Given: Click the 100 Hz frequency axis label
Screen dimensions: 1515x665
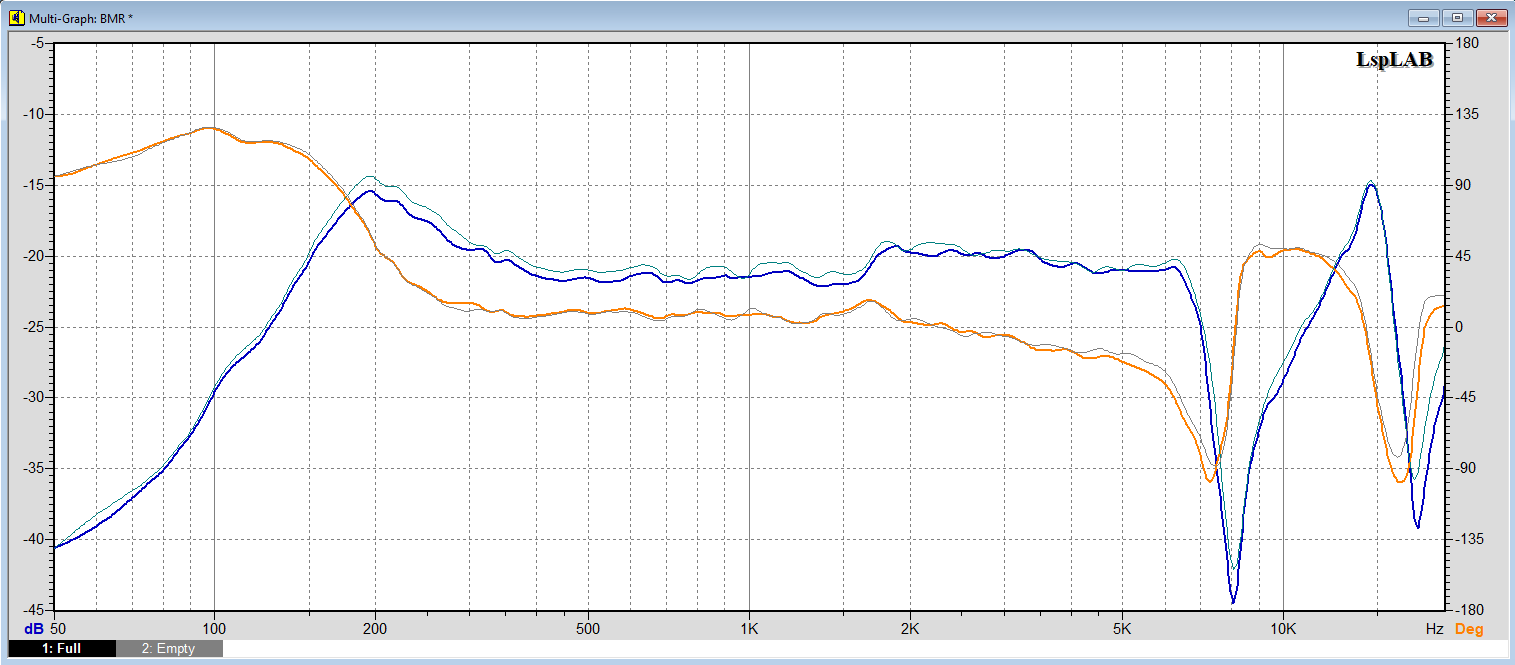Looking at the screenshot, I should [x=214, y=629].
